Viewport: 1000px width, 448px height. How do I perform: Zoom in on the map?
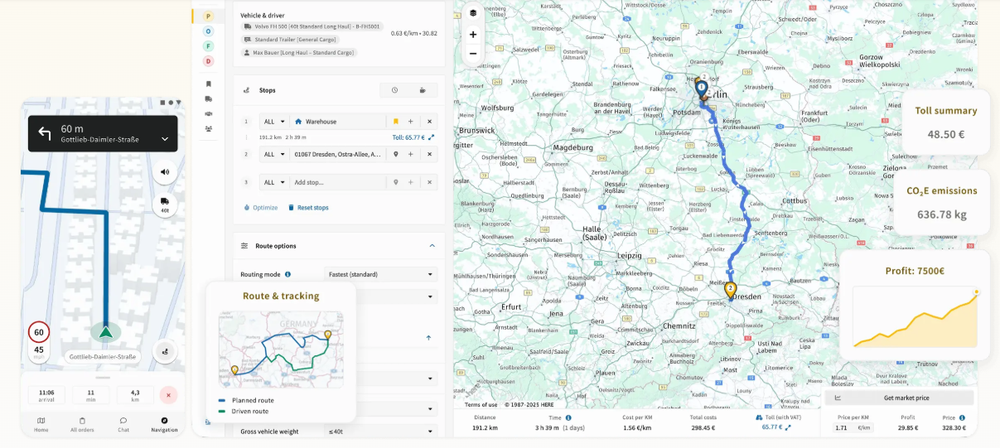click(473, 34)
